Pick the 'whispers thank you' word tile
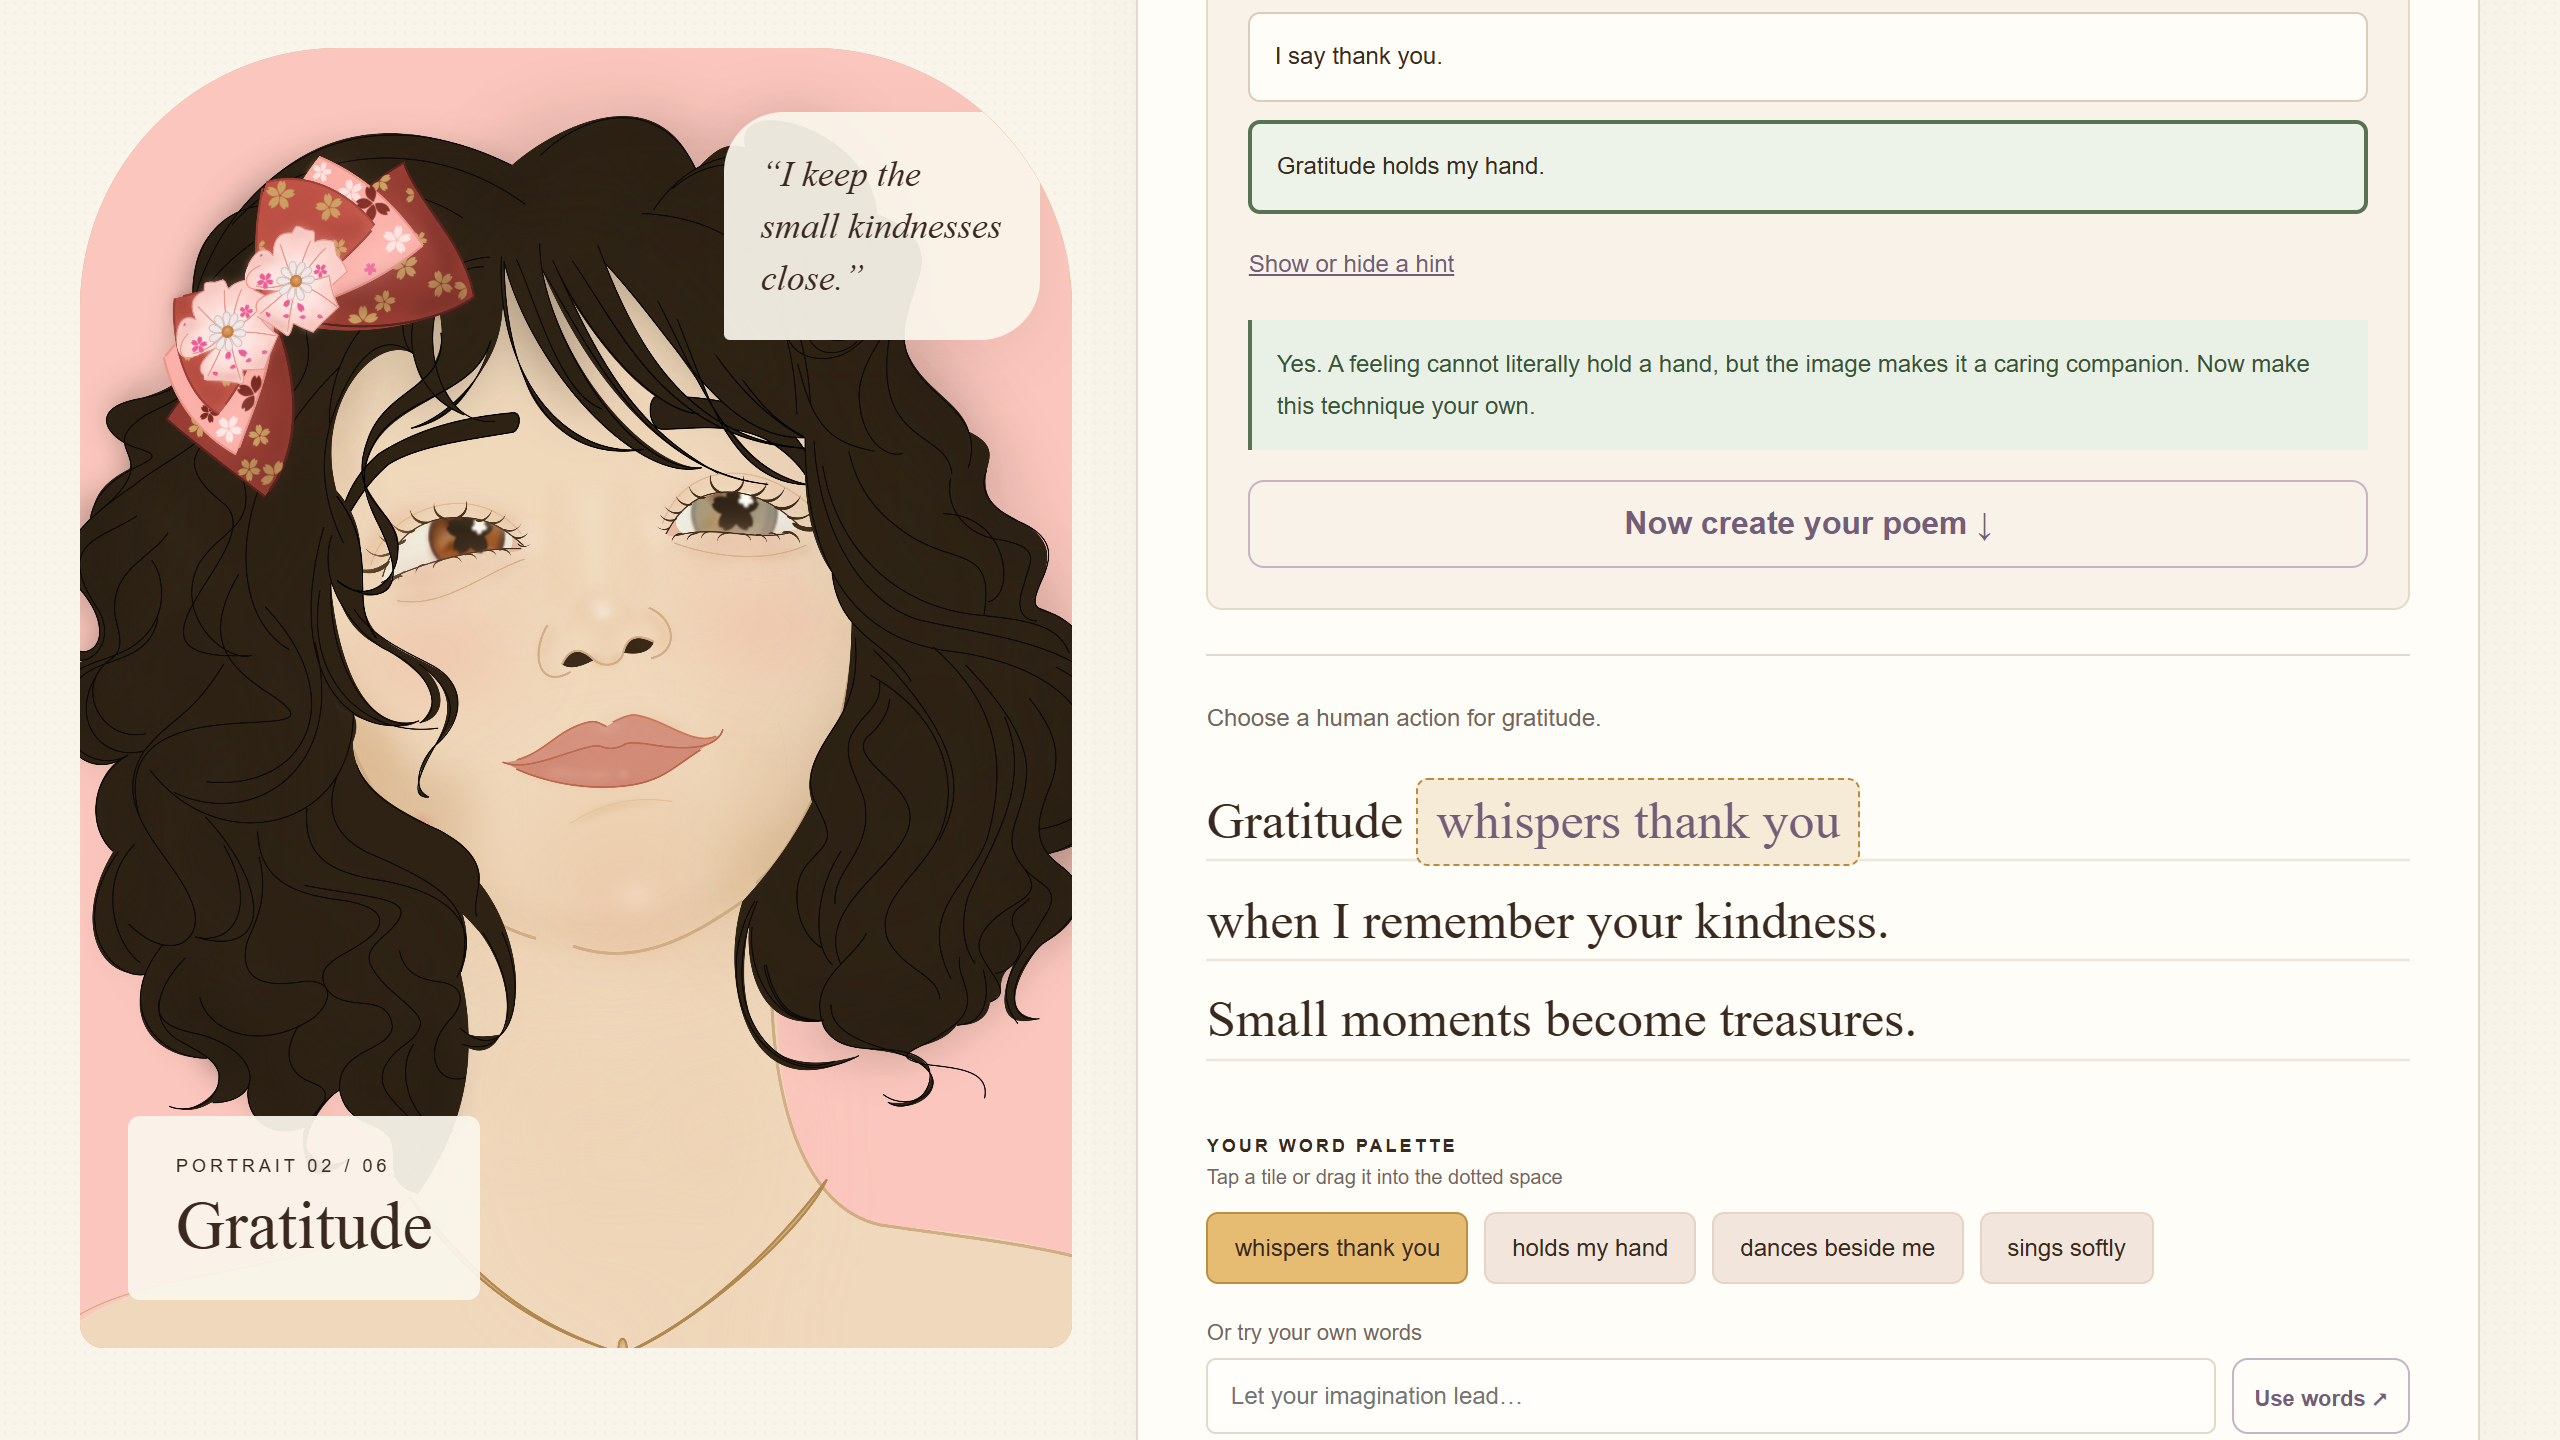Screen dimensions: 2560x1440 point(1337,1248)
